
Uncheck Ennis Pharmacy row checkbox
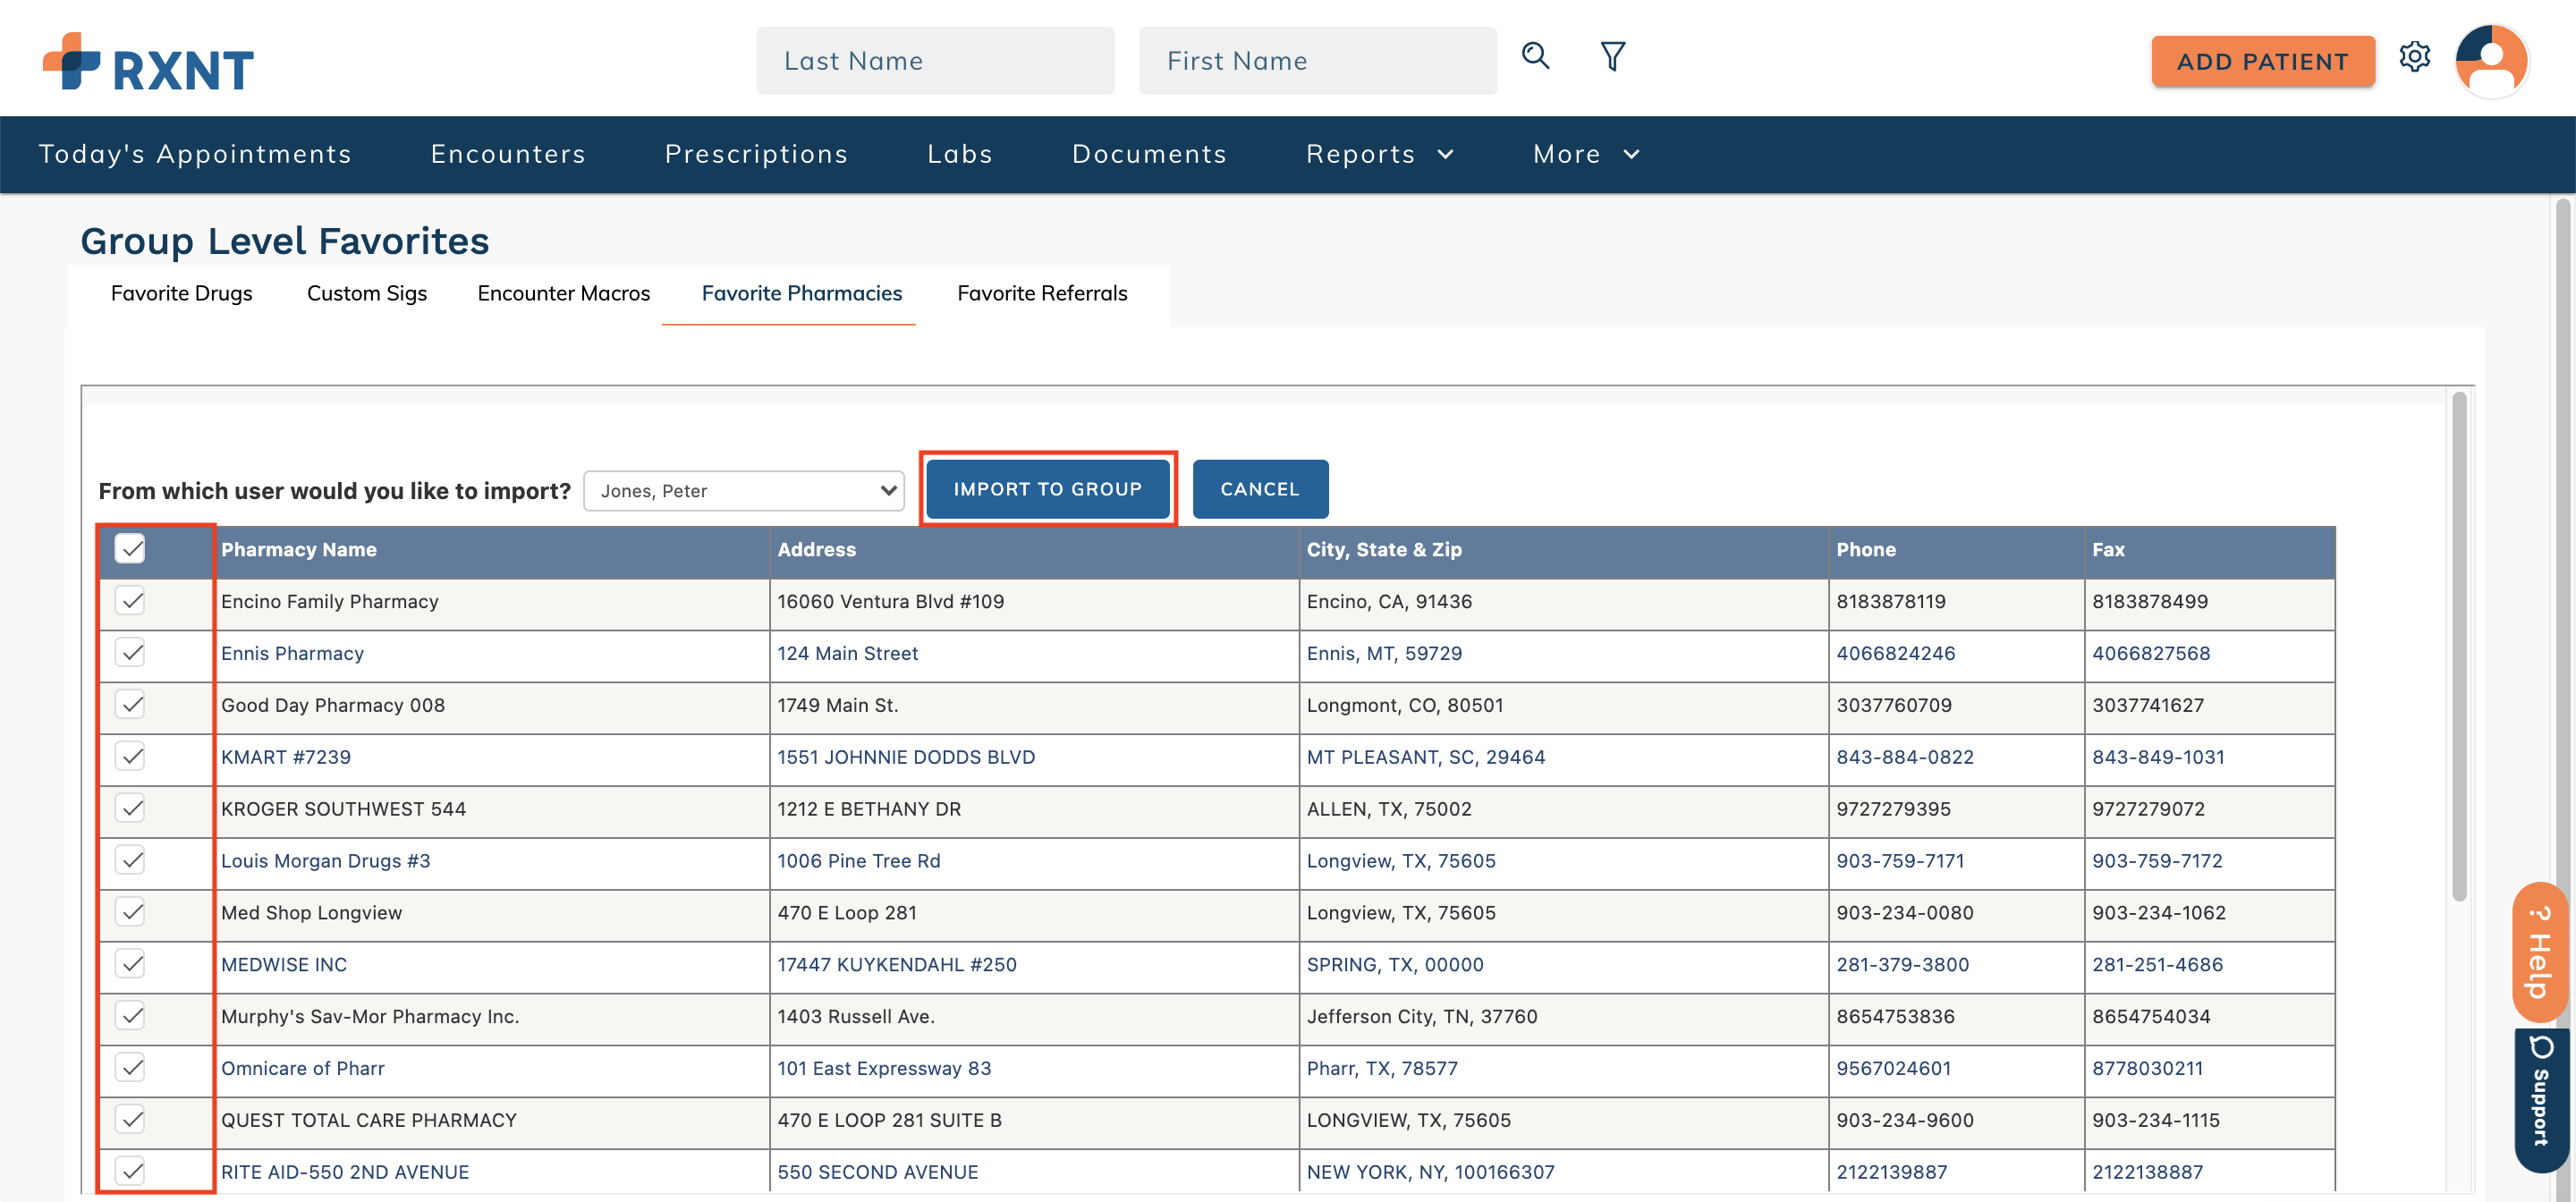click(x=130, y=653)
